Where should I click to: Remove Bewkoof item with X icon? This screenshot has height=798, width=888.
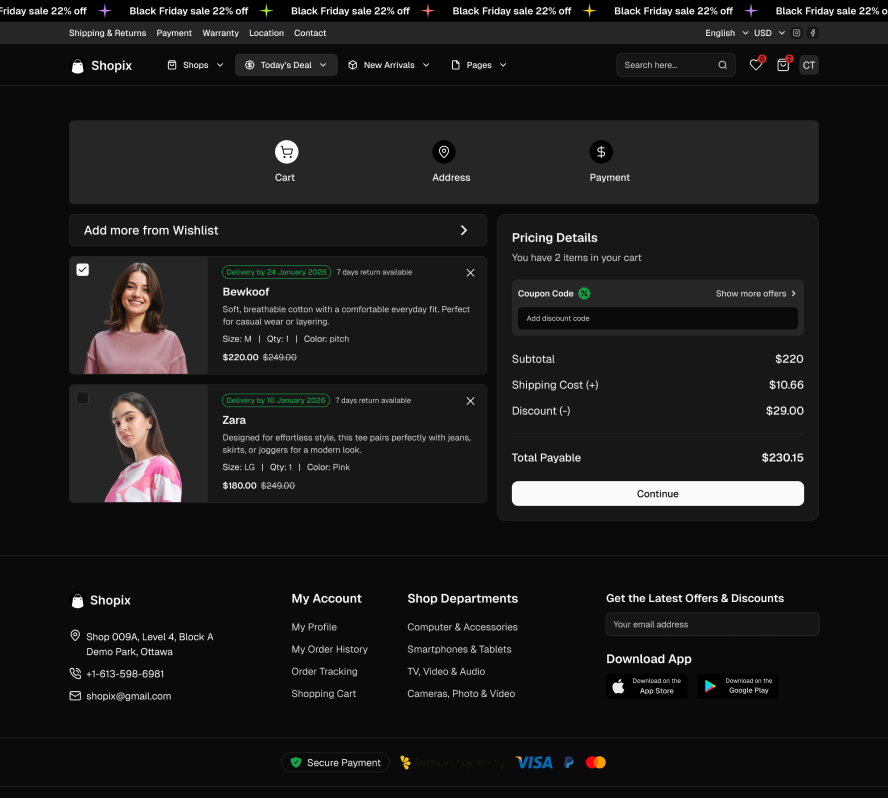coord(470,273)
